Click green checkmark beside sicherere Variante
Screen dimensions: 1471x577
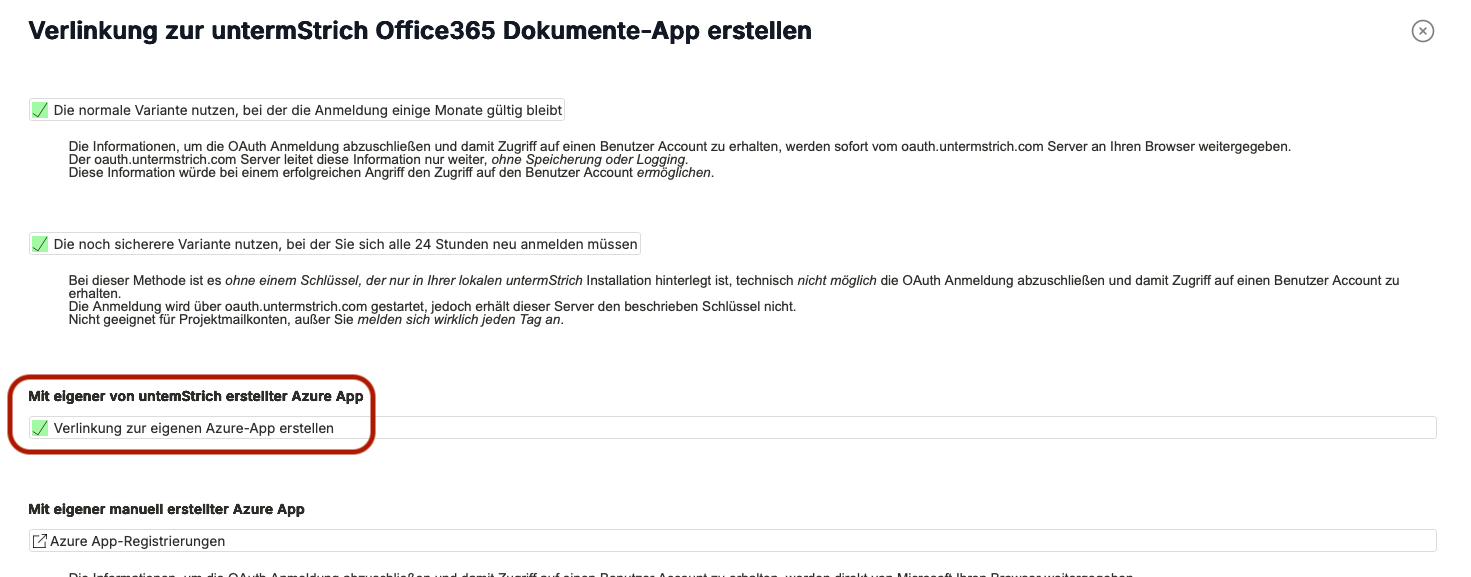coord(40,244)
